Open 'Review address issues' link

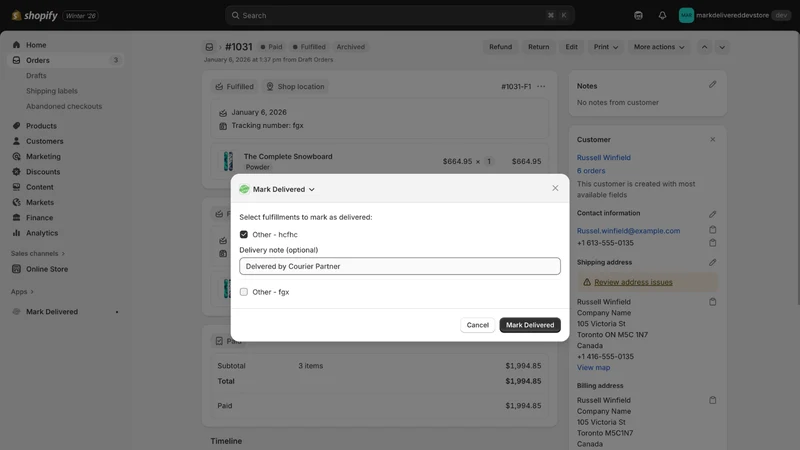[x=633, y=282]
